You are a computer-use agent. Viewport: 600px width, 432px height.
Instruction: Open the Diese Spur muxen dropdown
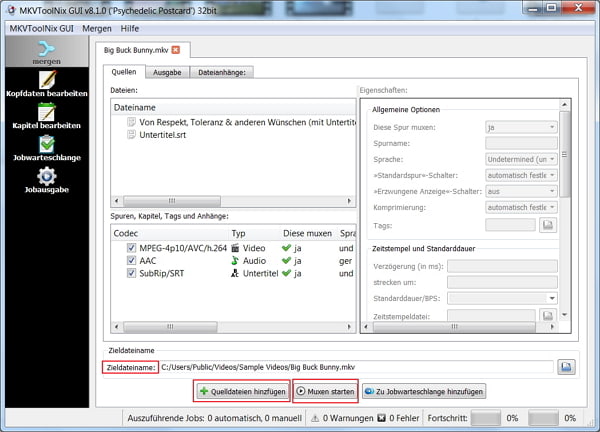pos(521,127)
